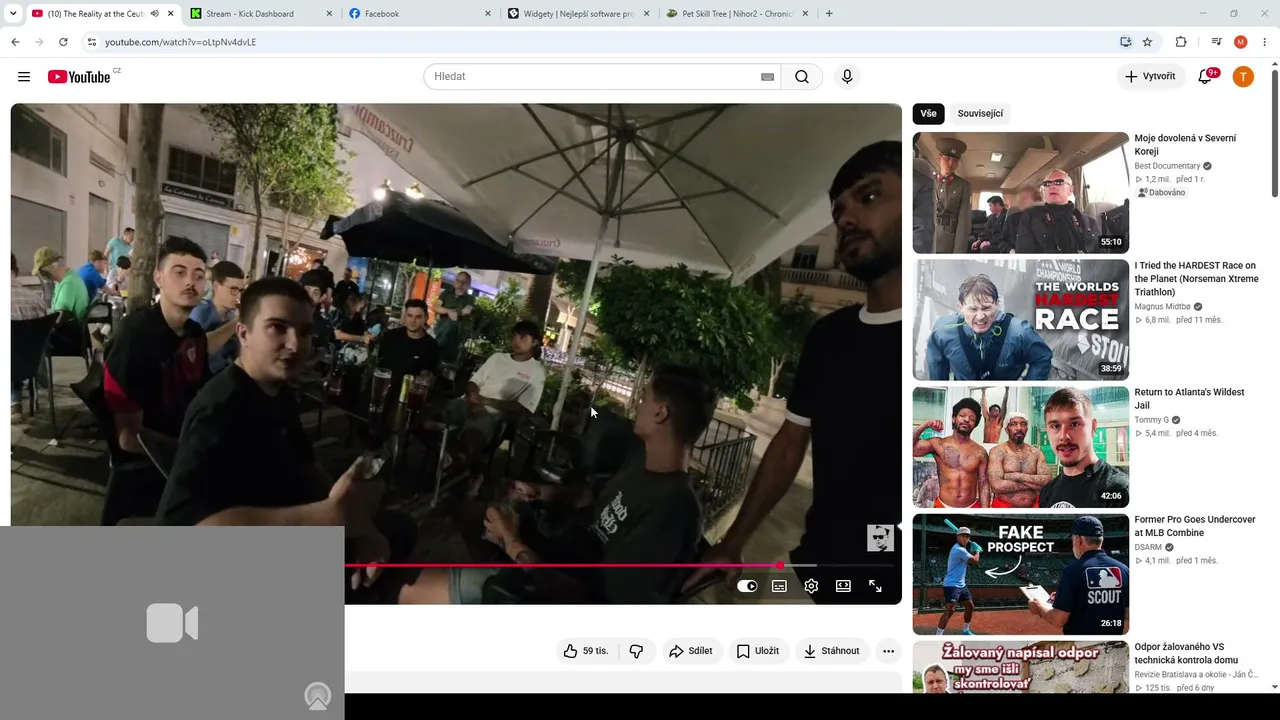Expand the tab search dropdown arrow
Screen dimensions: 1280x720
coord(13,14)
